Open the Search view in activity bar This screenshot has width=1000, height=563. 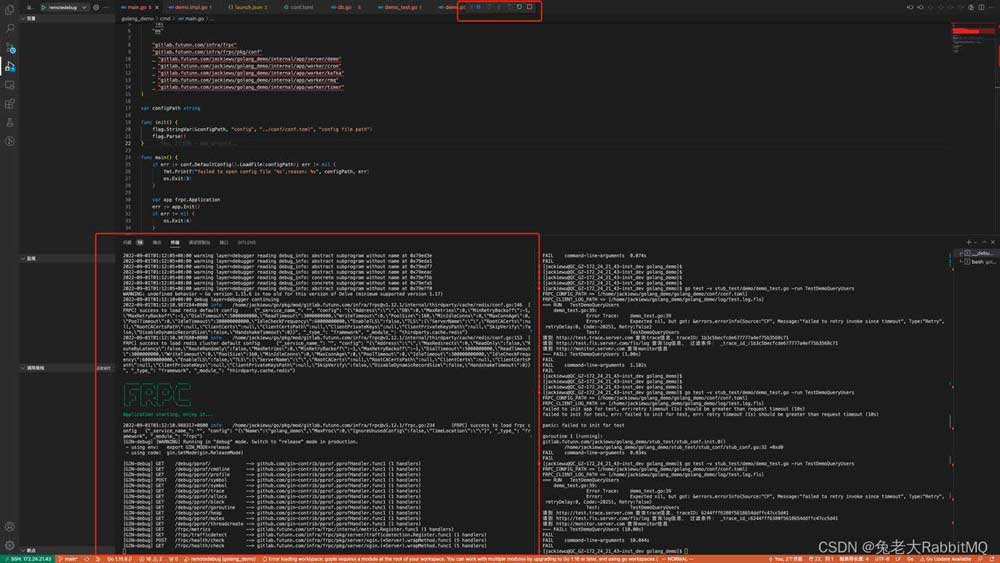pos(10,29)
